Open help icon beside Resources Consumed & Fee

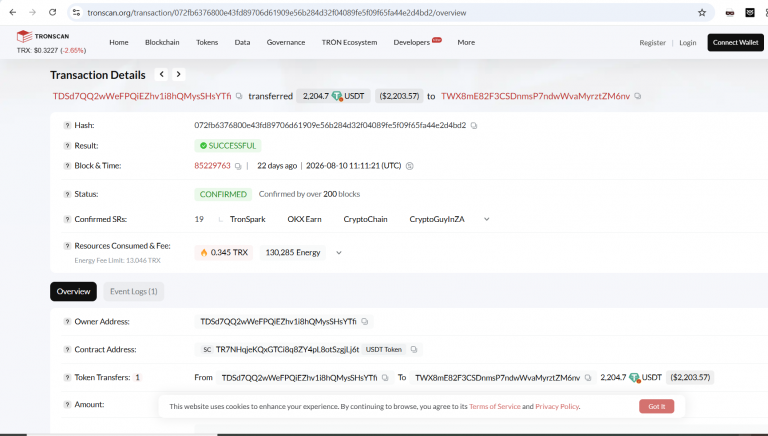67,246
